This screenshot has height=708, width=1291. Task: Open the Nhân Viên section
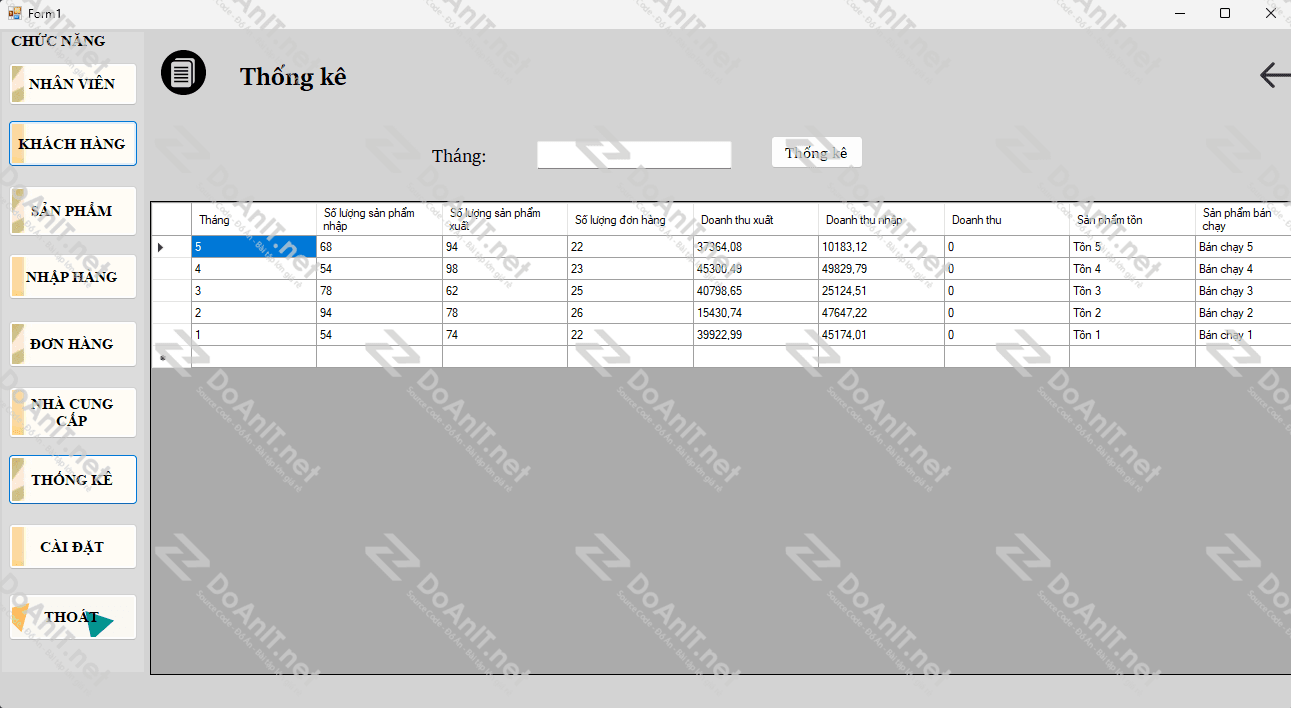pyautogui.click(x=73, y=84)
